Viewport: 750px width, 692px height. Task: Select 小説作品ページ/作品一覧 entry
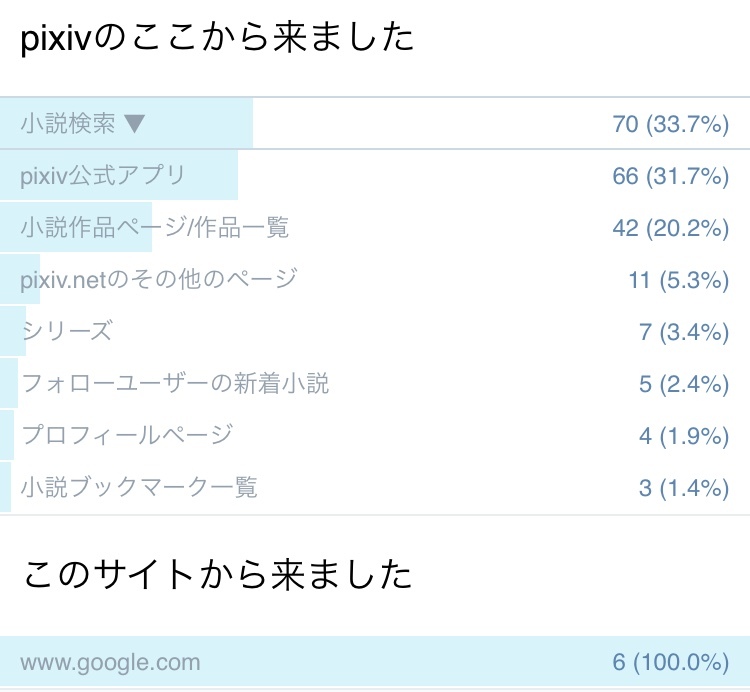(x=154, y=227)
